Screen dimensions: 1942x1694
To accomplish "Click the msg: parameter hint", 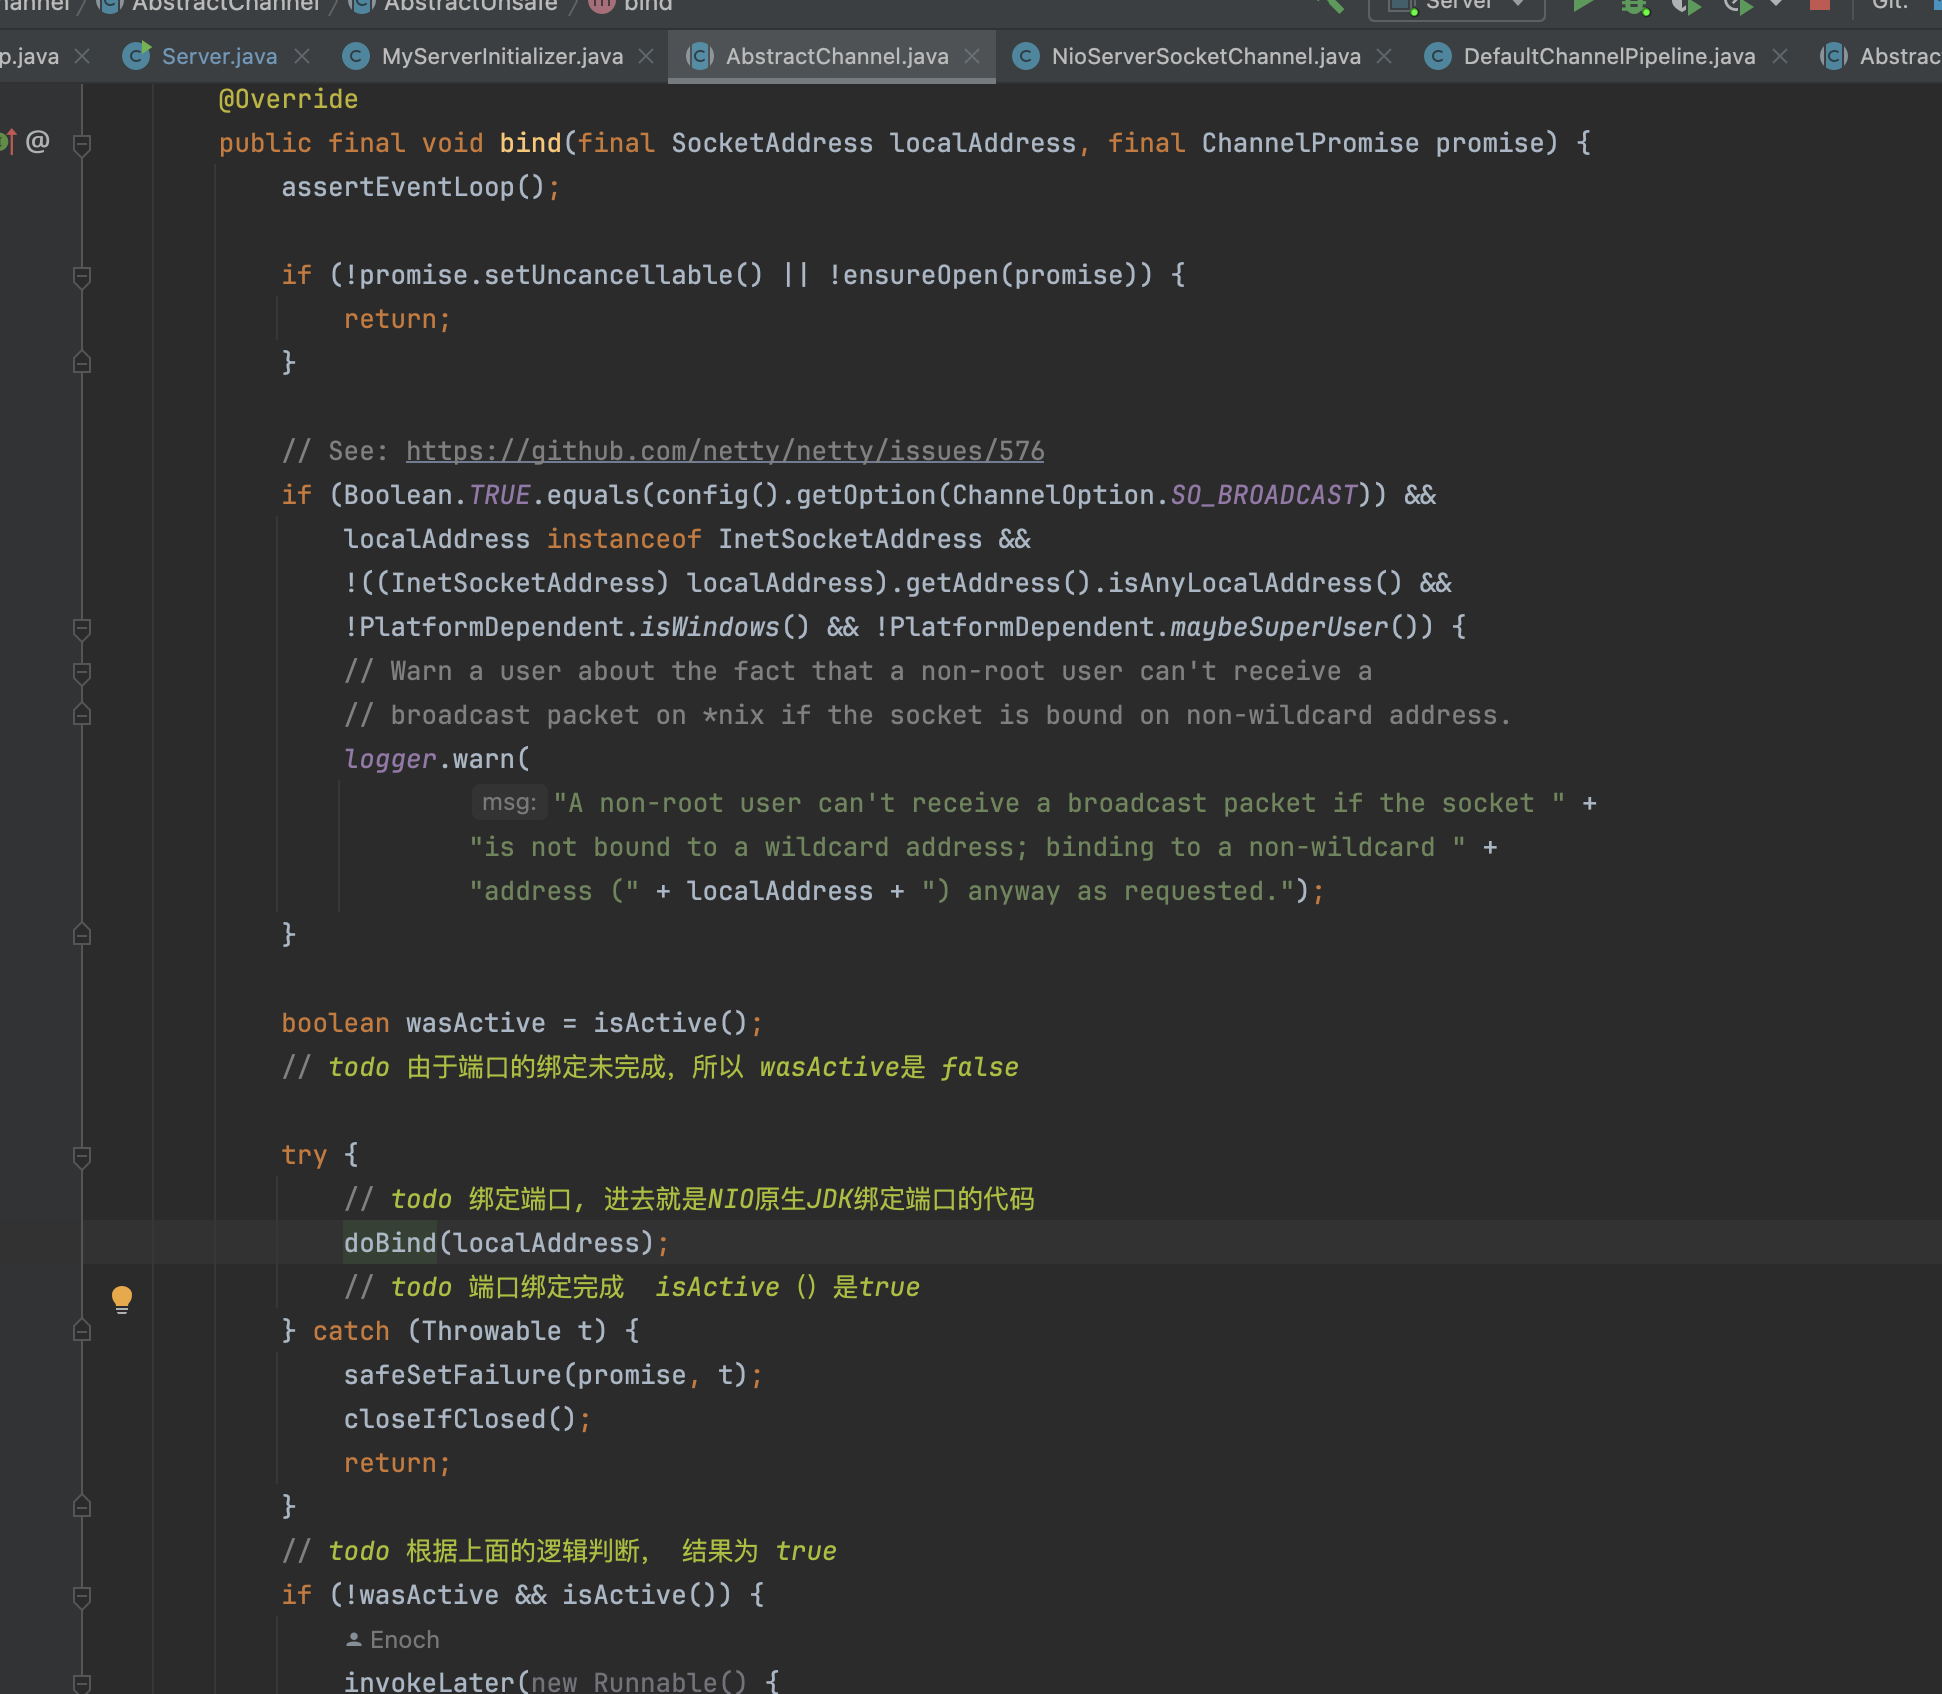I will point(509,802).
